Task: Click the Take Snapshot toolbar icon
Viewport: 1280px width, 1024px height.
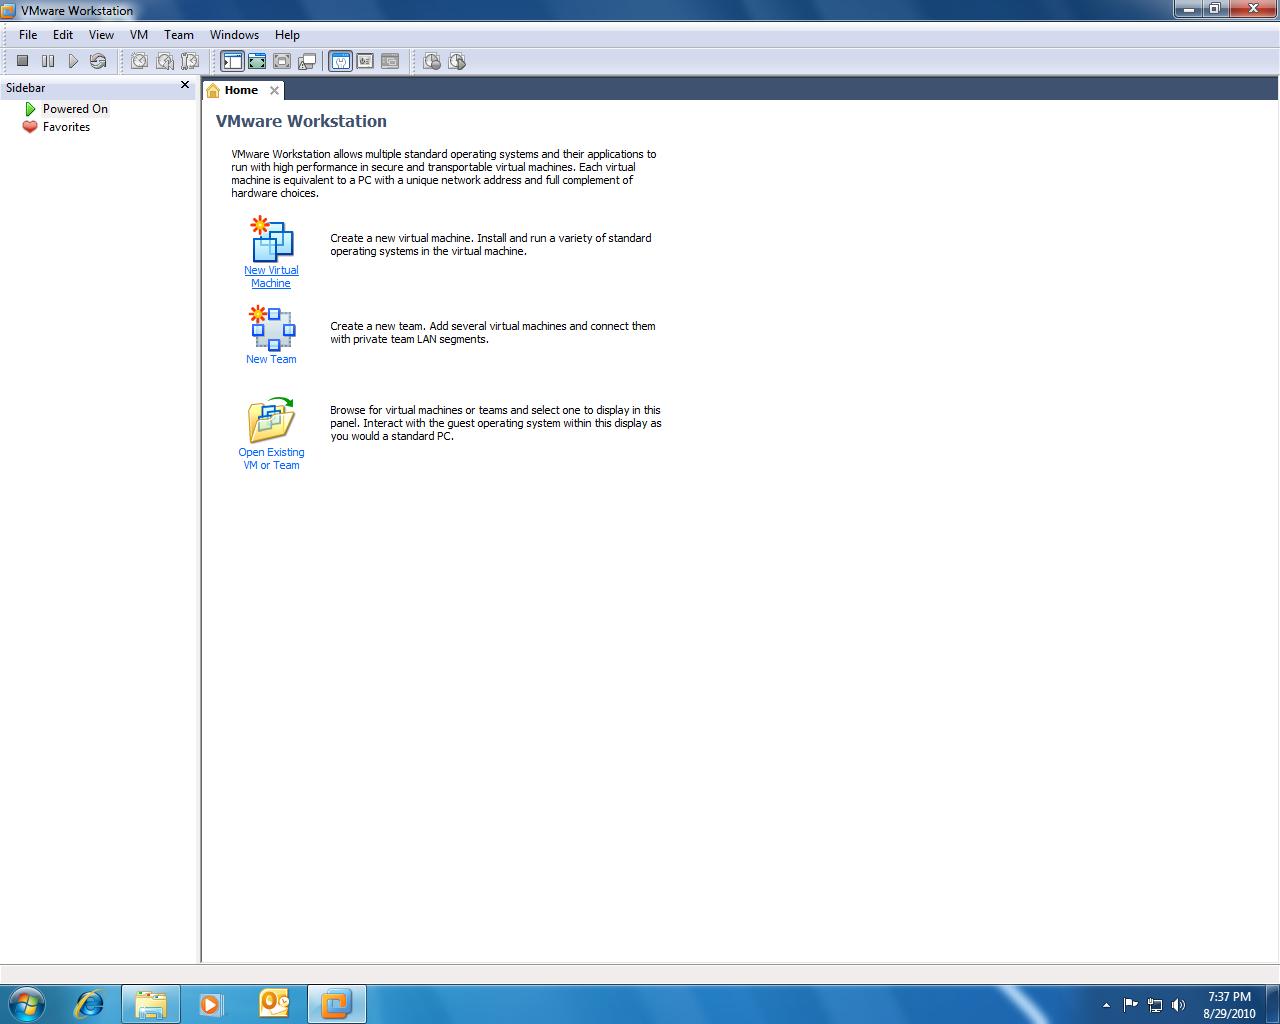Action: pos(139,61)
